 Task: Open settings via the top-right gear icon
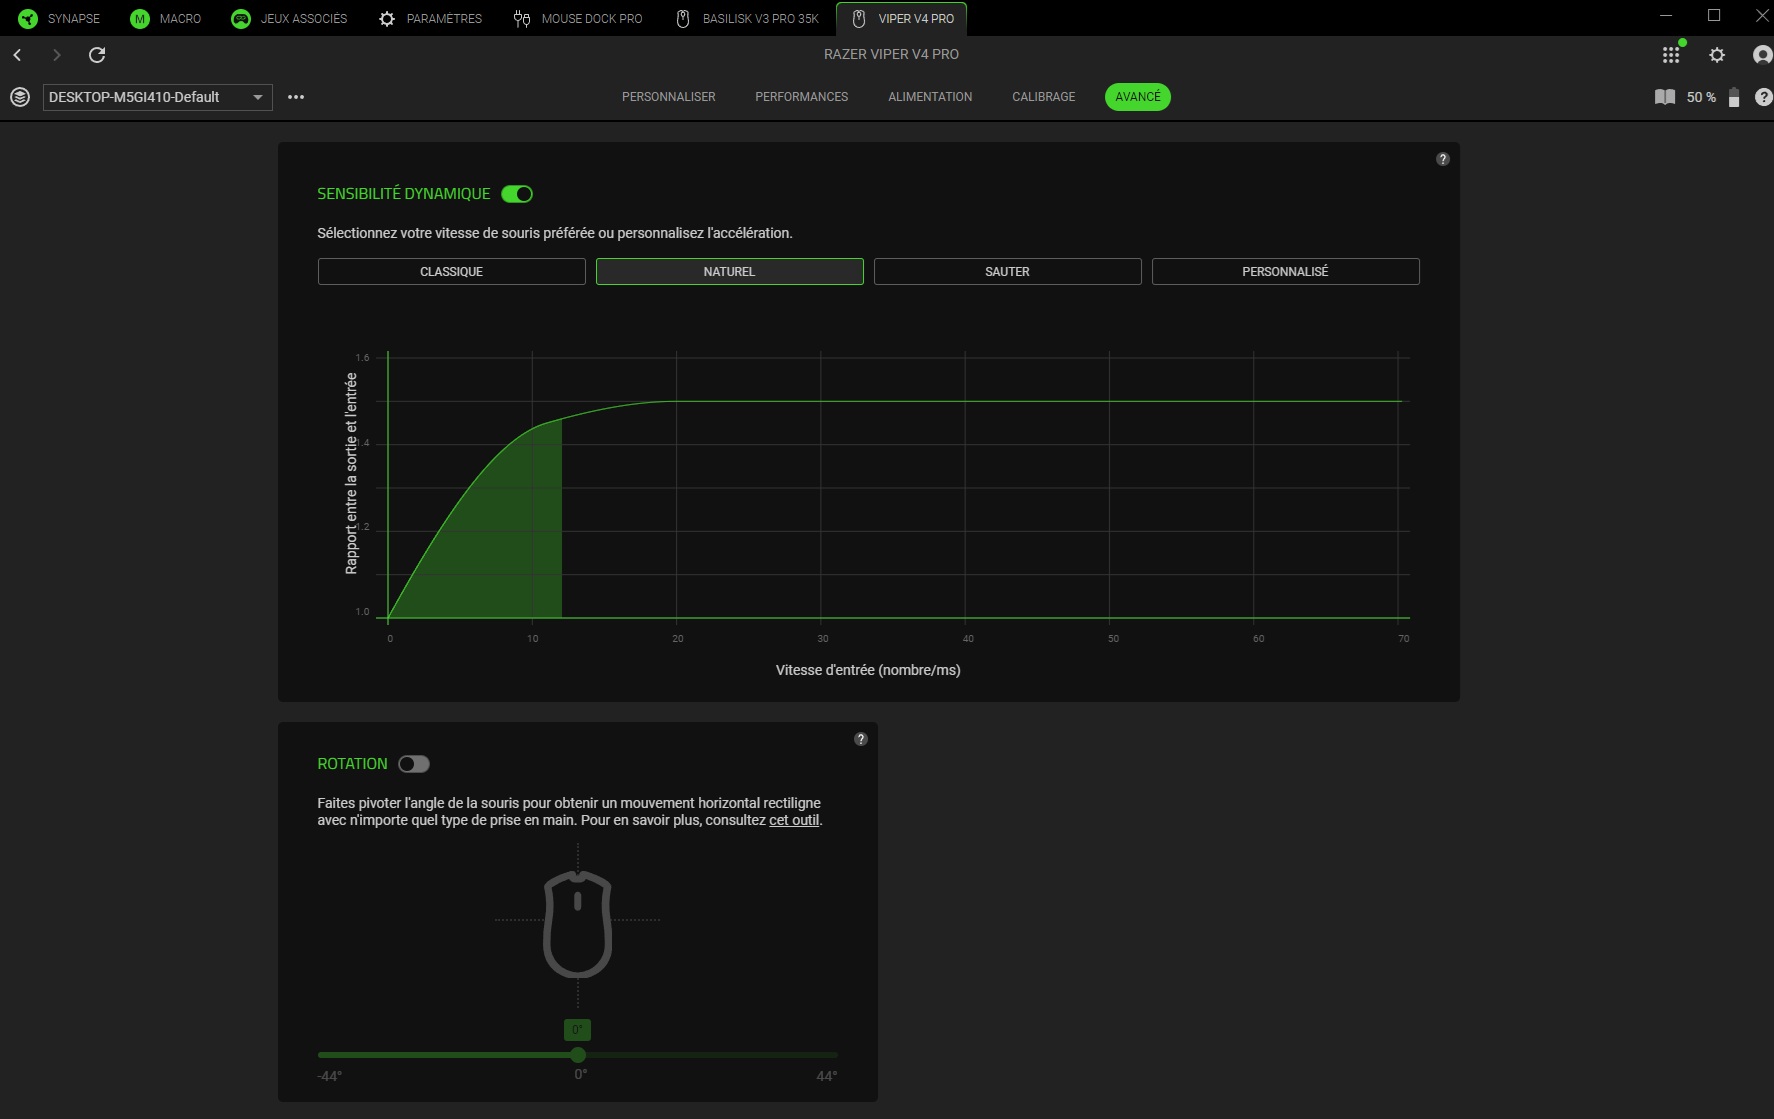1717,55
